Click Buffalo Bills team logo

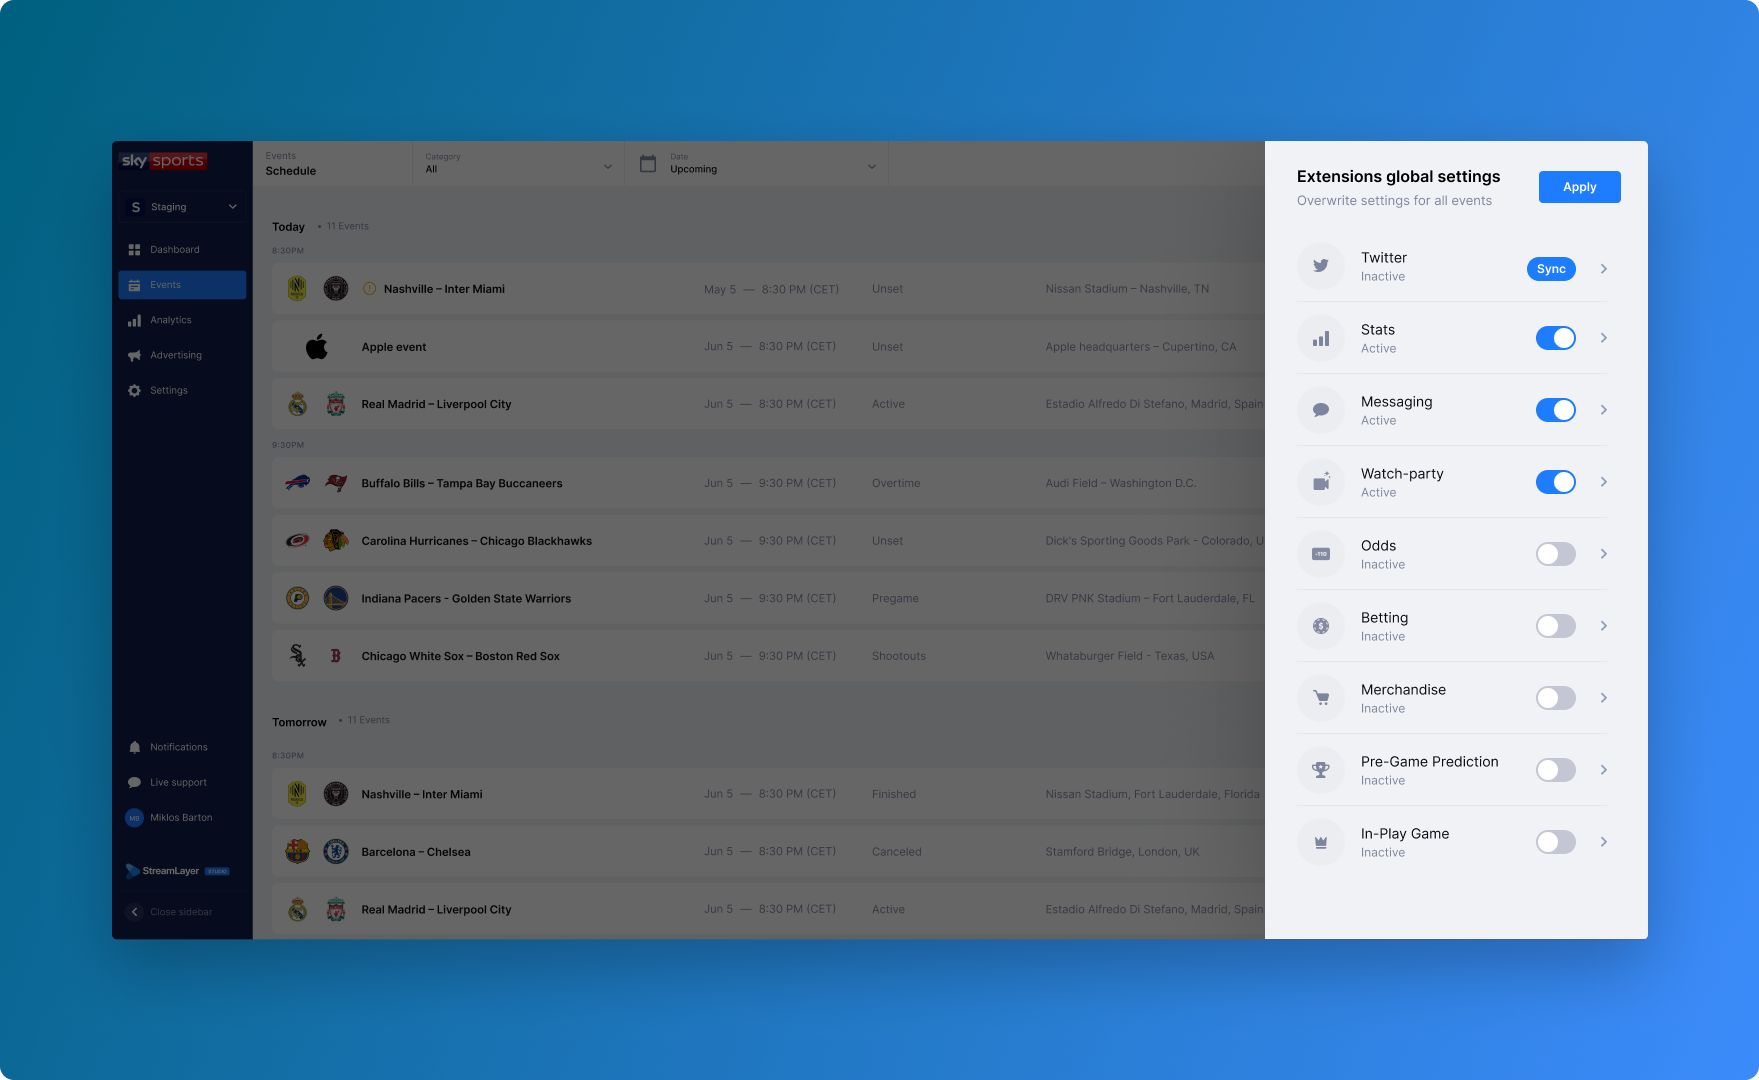297,483
